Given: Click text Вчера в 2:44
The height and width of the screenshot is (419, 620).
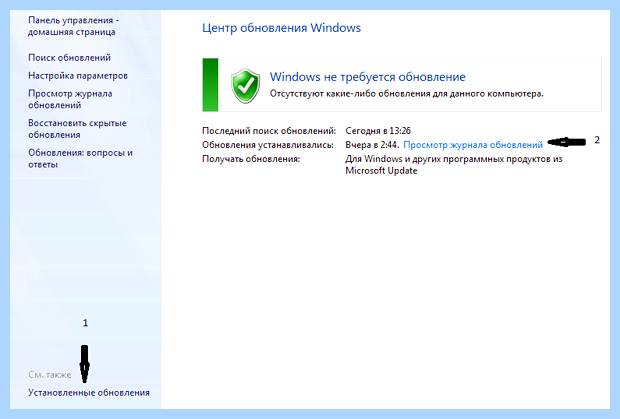Looking at the screenshot, I should 372,145.
